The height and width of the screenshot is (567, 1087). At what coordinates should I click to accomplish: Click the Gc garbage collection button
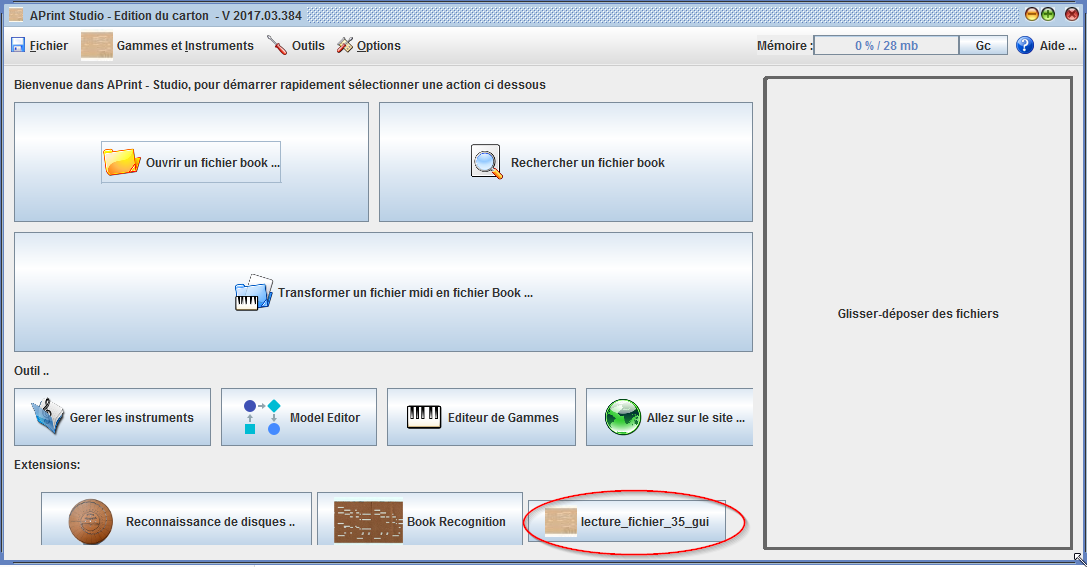983,46
